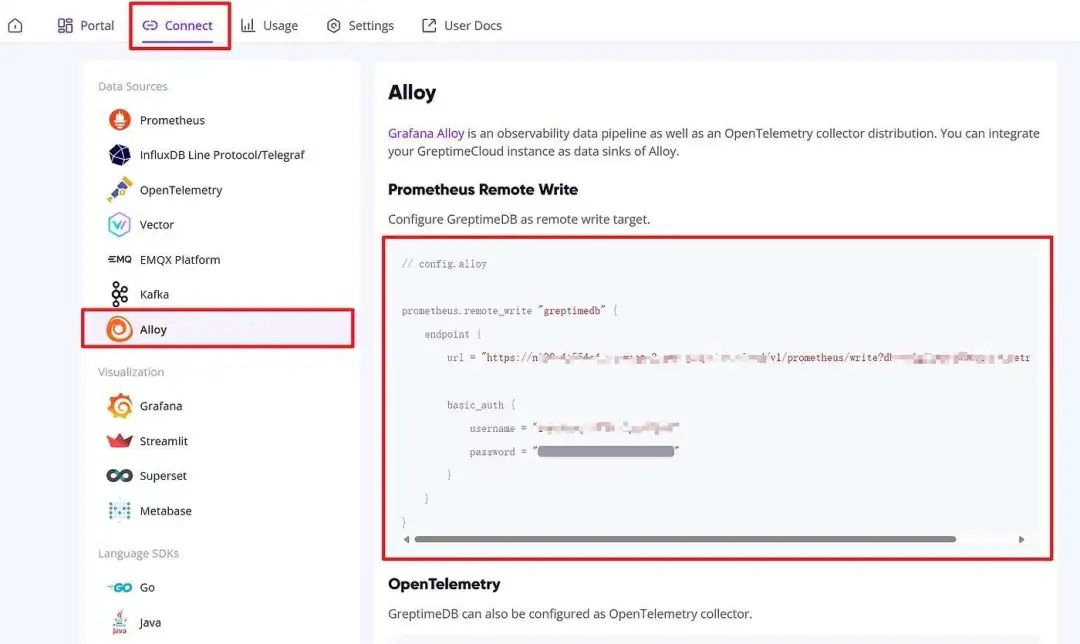Go to the home icon
The height and width of the screenshot is (644, 1080).
(x=15, y=25)
